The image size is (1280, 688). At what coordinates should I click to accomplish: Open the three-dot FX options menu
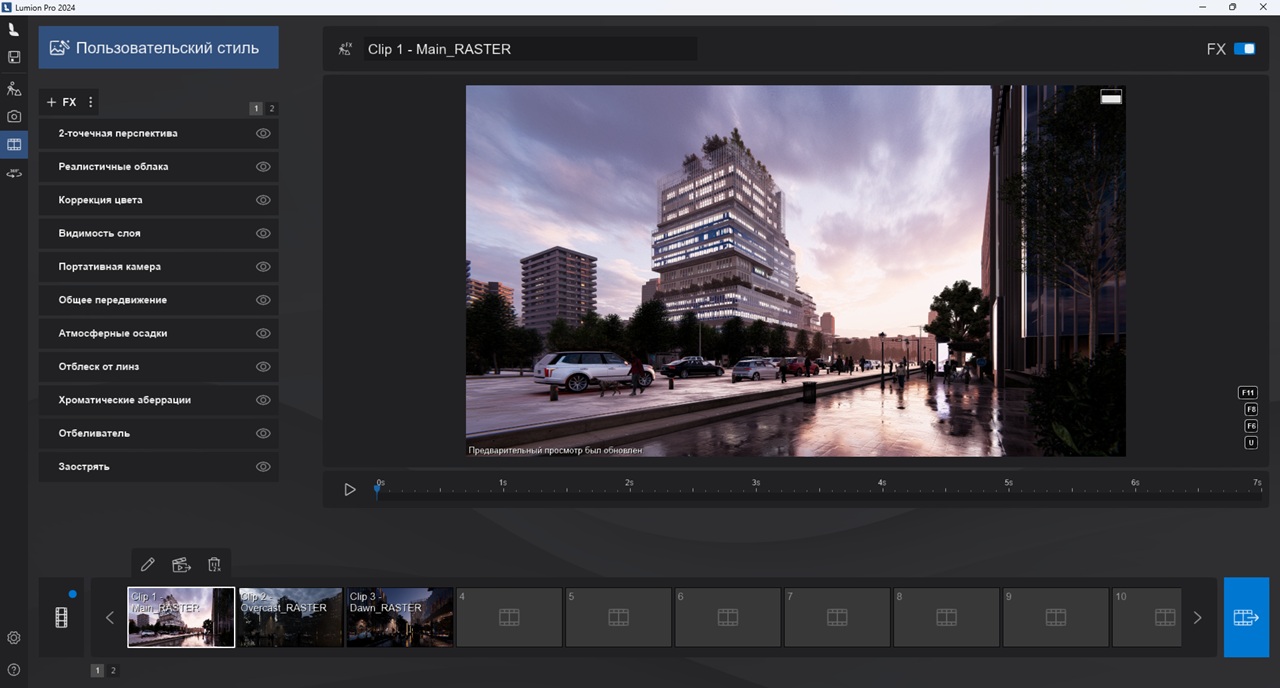point(91,102)
